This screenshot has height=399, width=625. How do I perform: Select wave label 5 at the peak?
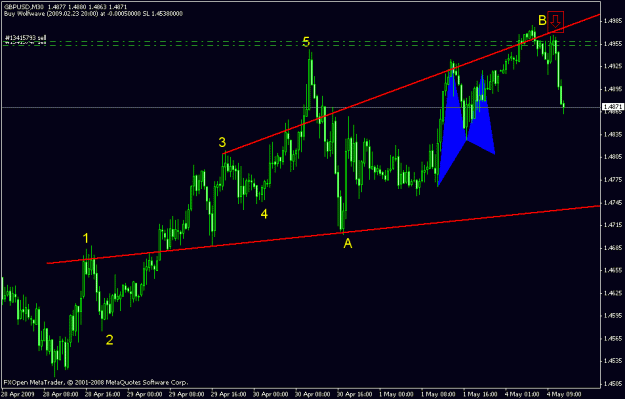tap(306, 41)
